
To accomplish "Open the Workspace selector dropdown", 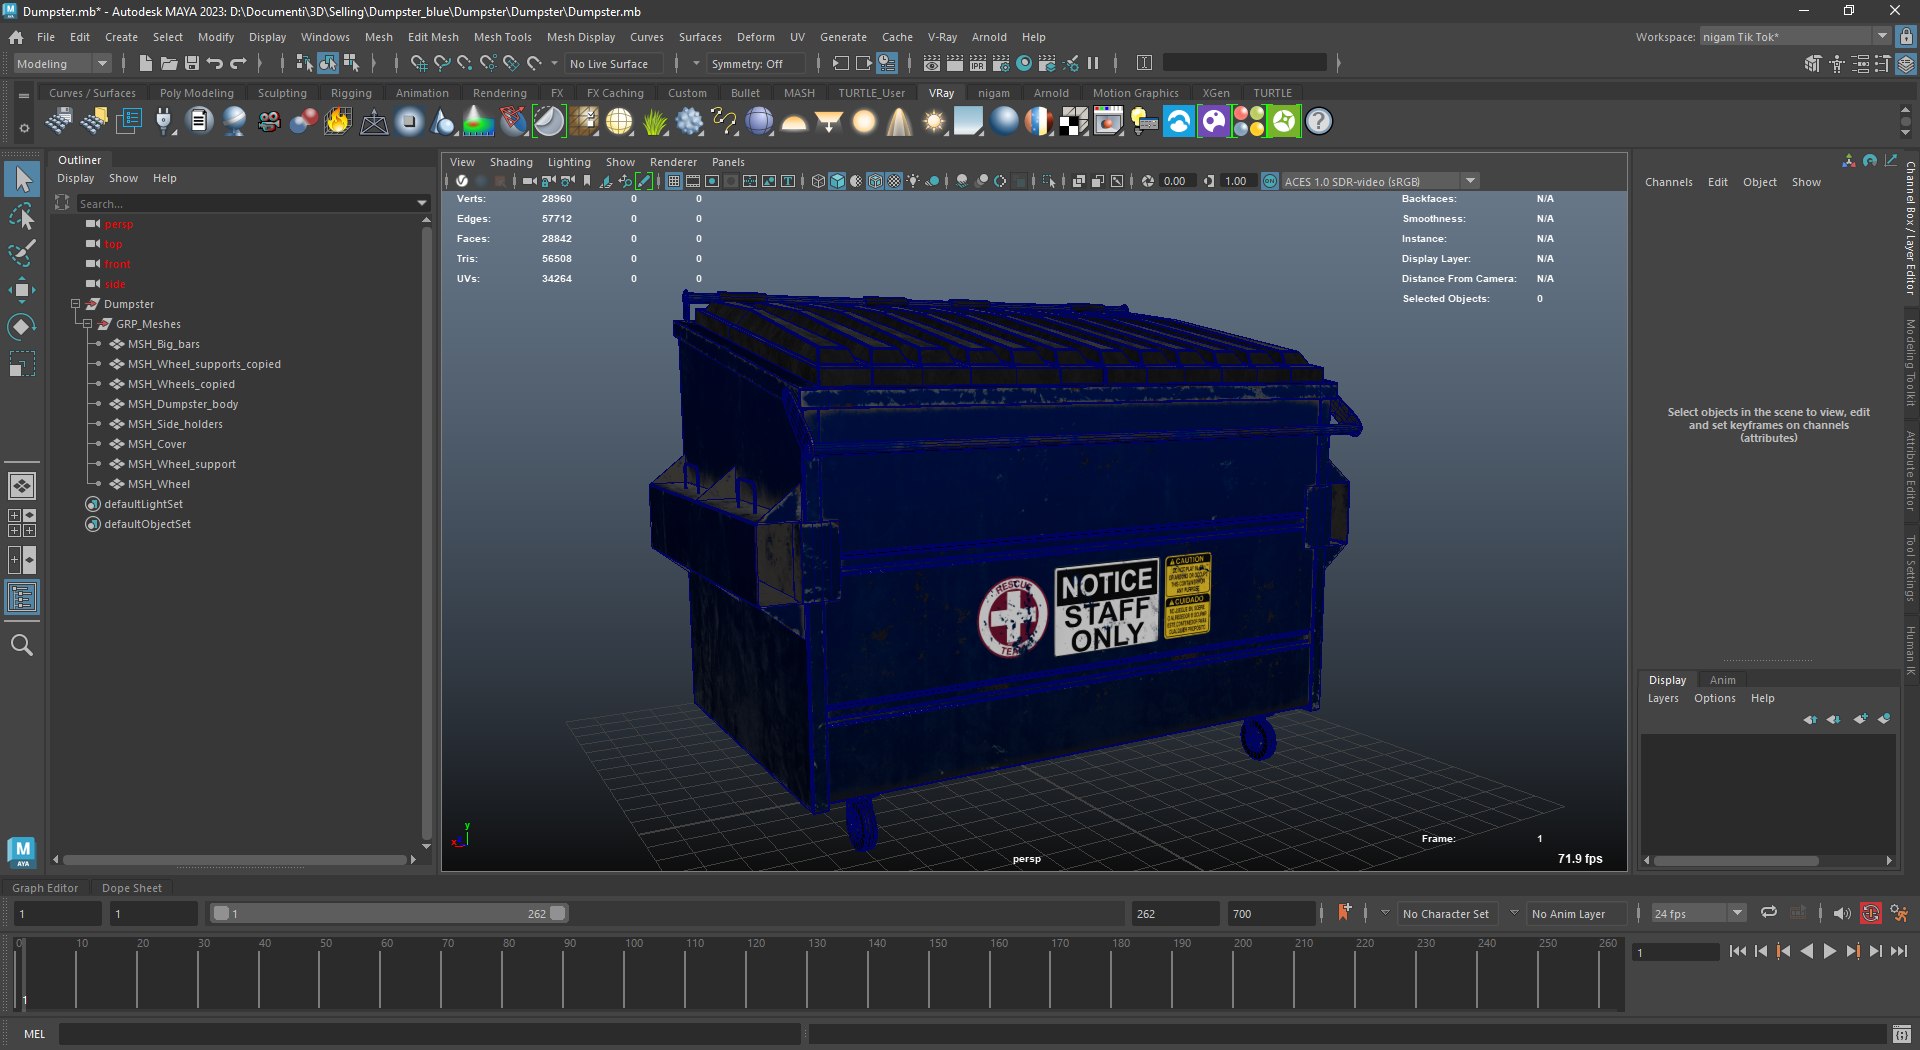I will click(1795, 37).
